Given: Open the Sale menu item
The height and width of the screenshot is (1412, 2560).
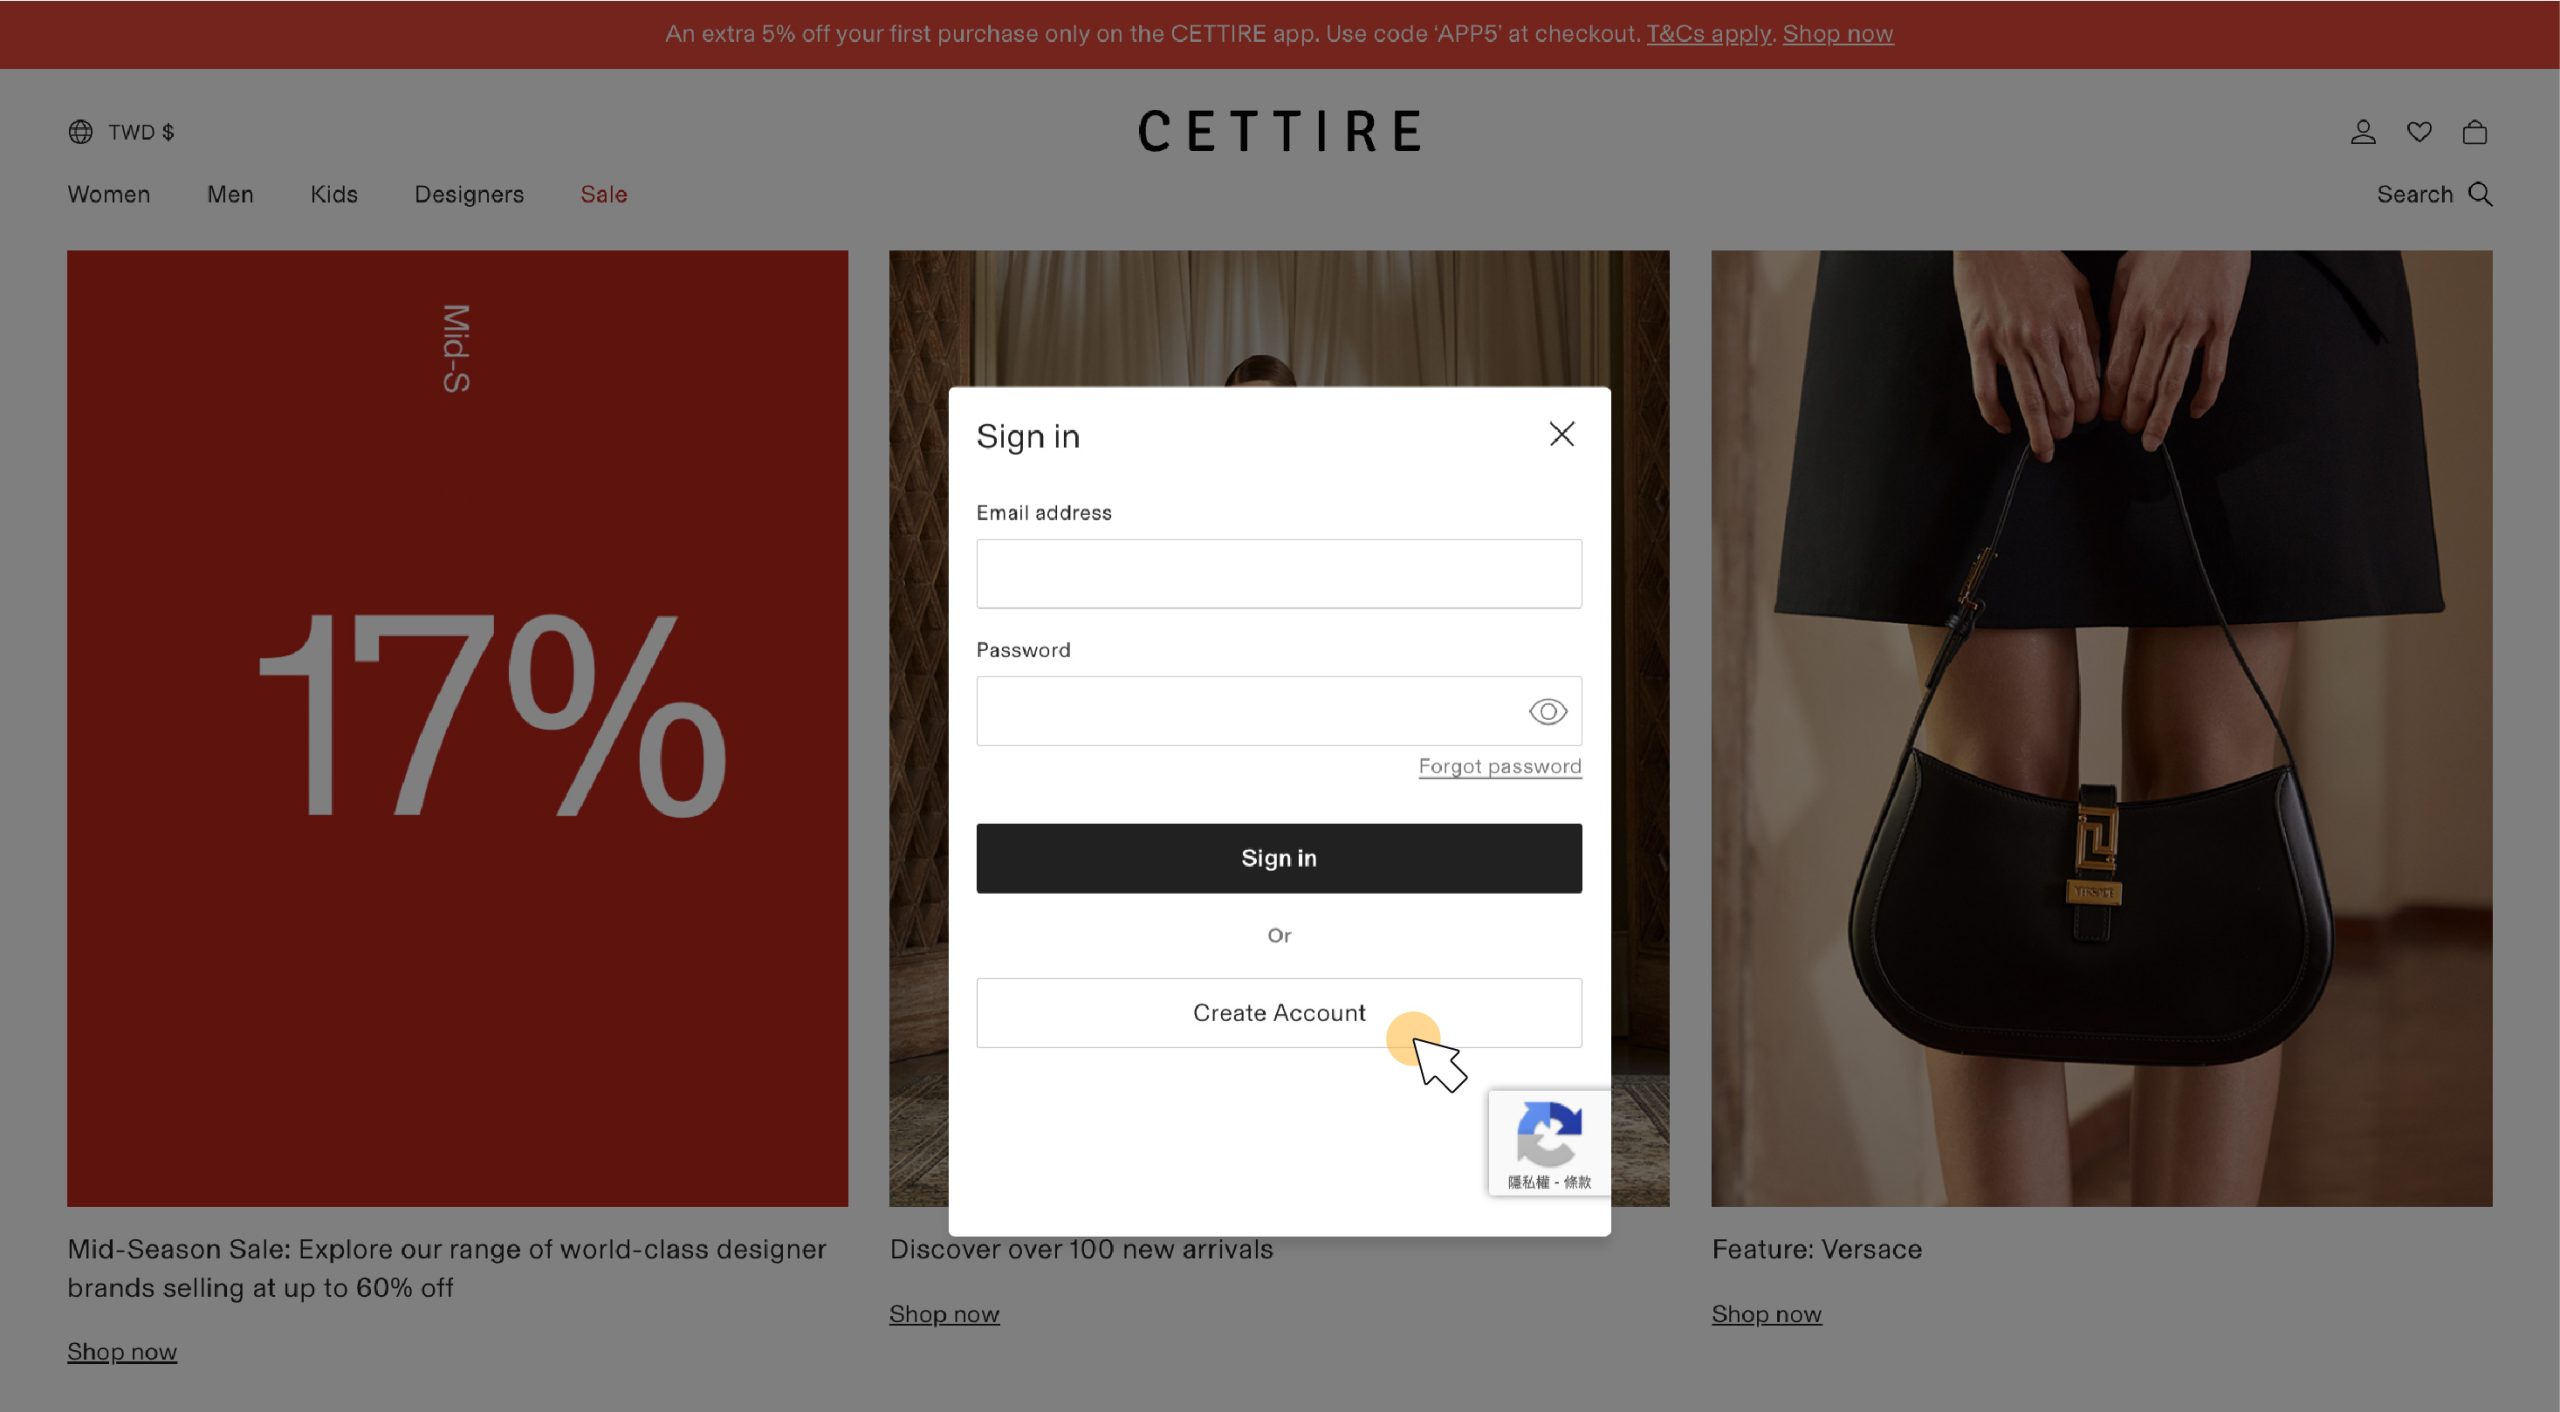Looking at the screenshot, I should 603,193.
